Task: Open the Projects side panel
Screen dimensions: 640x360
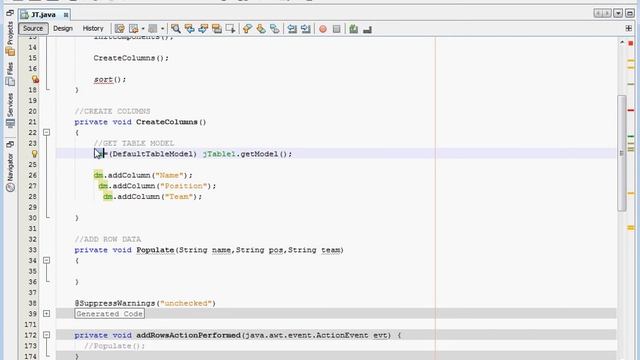Action: 10,33
